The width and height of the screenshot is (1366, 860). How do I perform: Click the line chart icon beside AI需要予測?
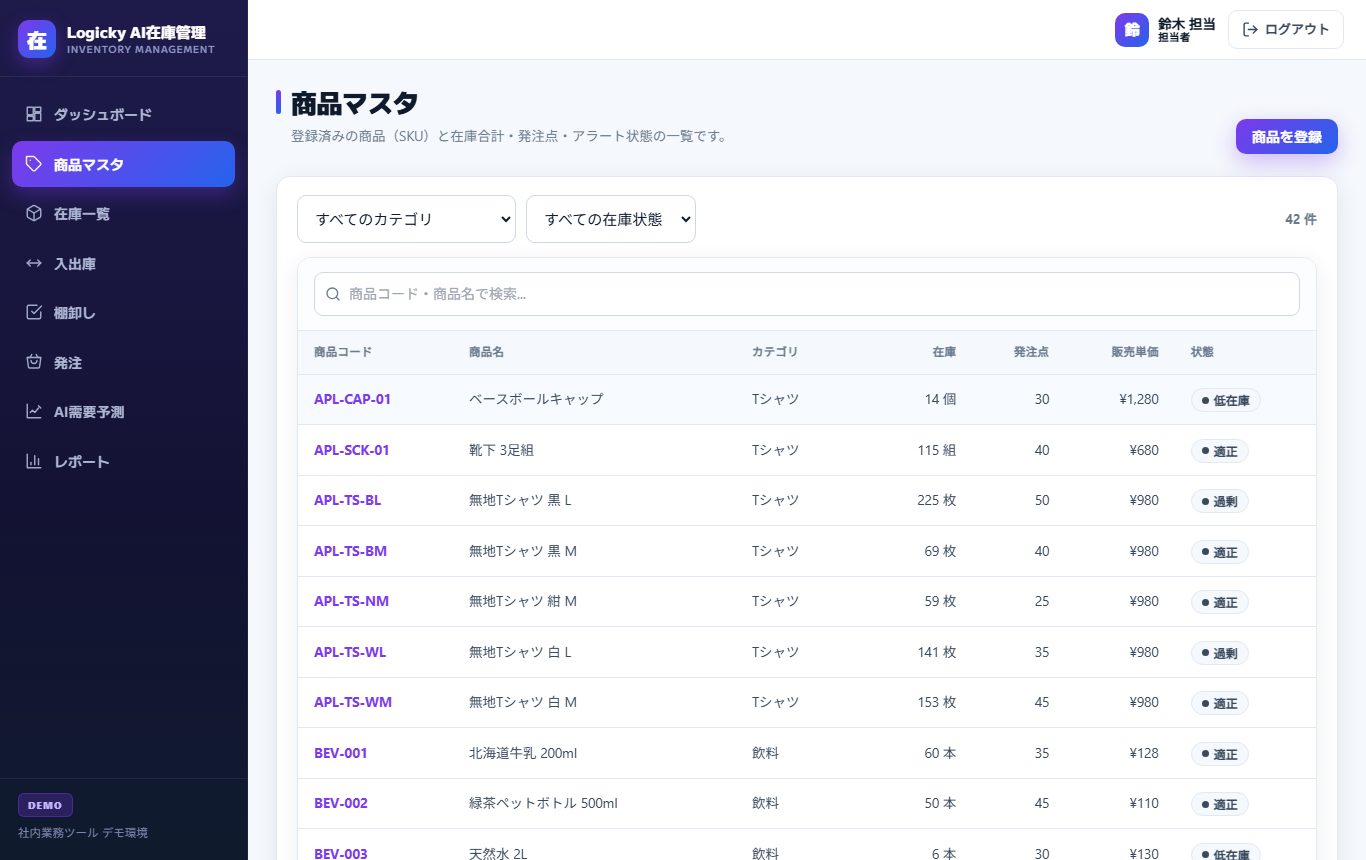tap(34, 411)
